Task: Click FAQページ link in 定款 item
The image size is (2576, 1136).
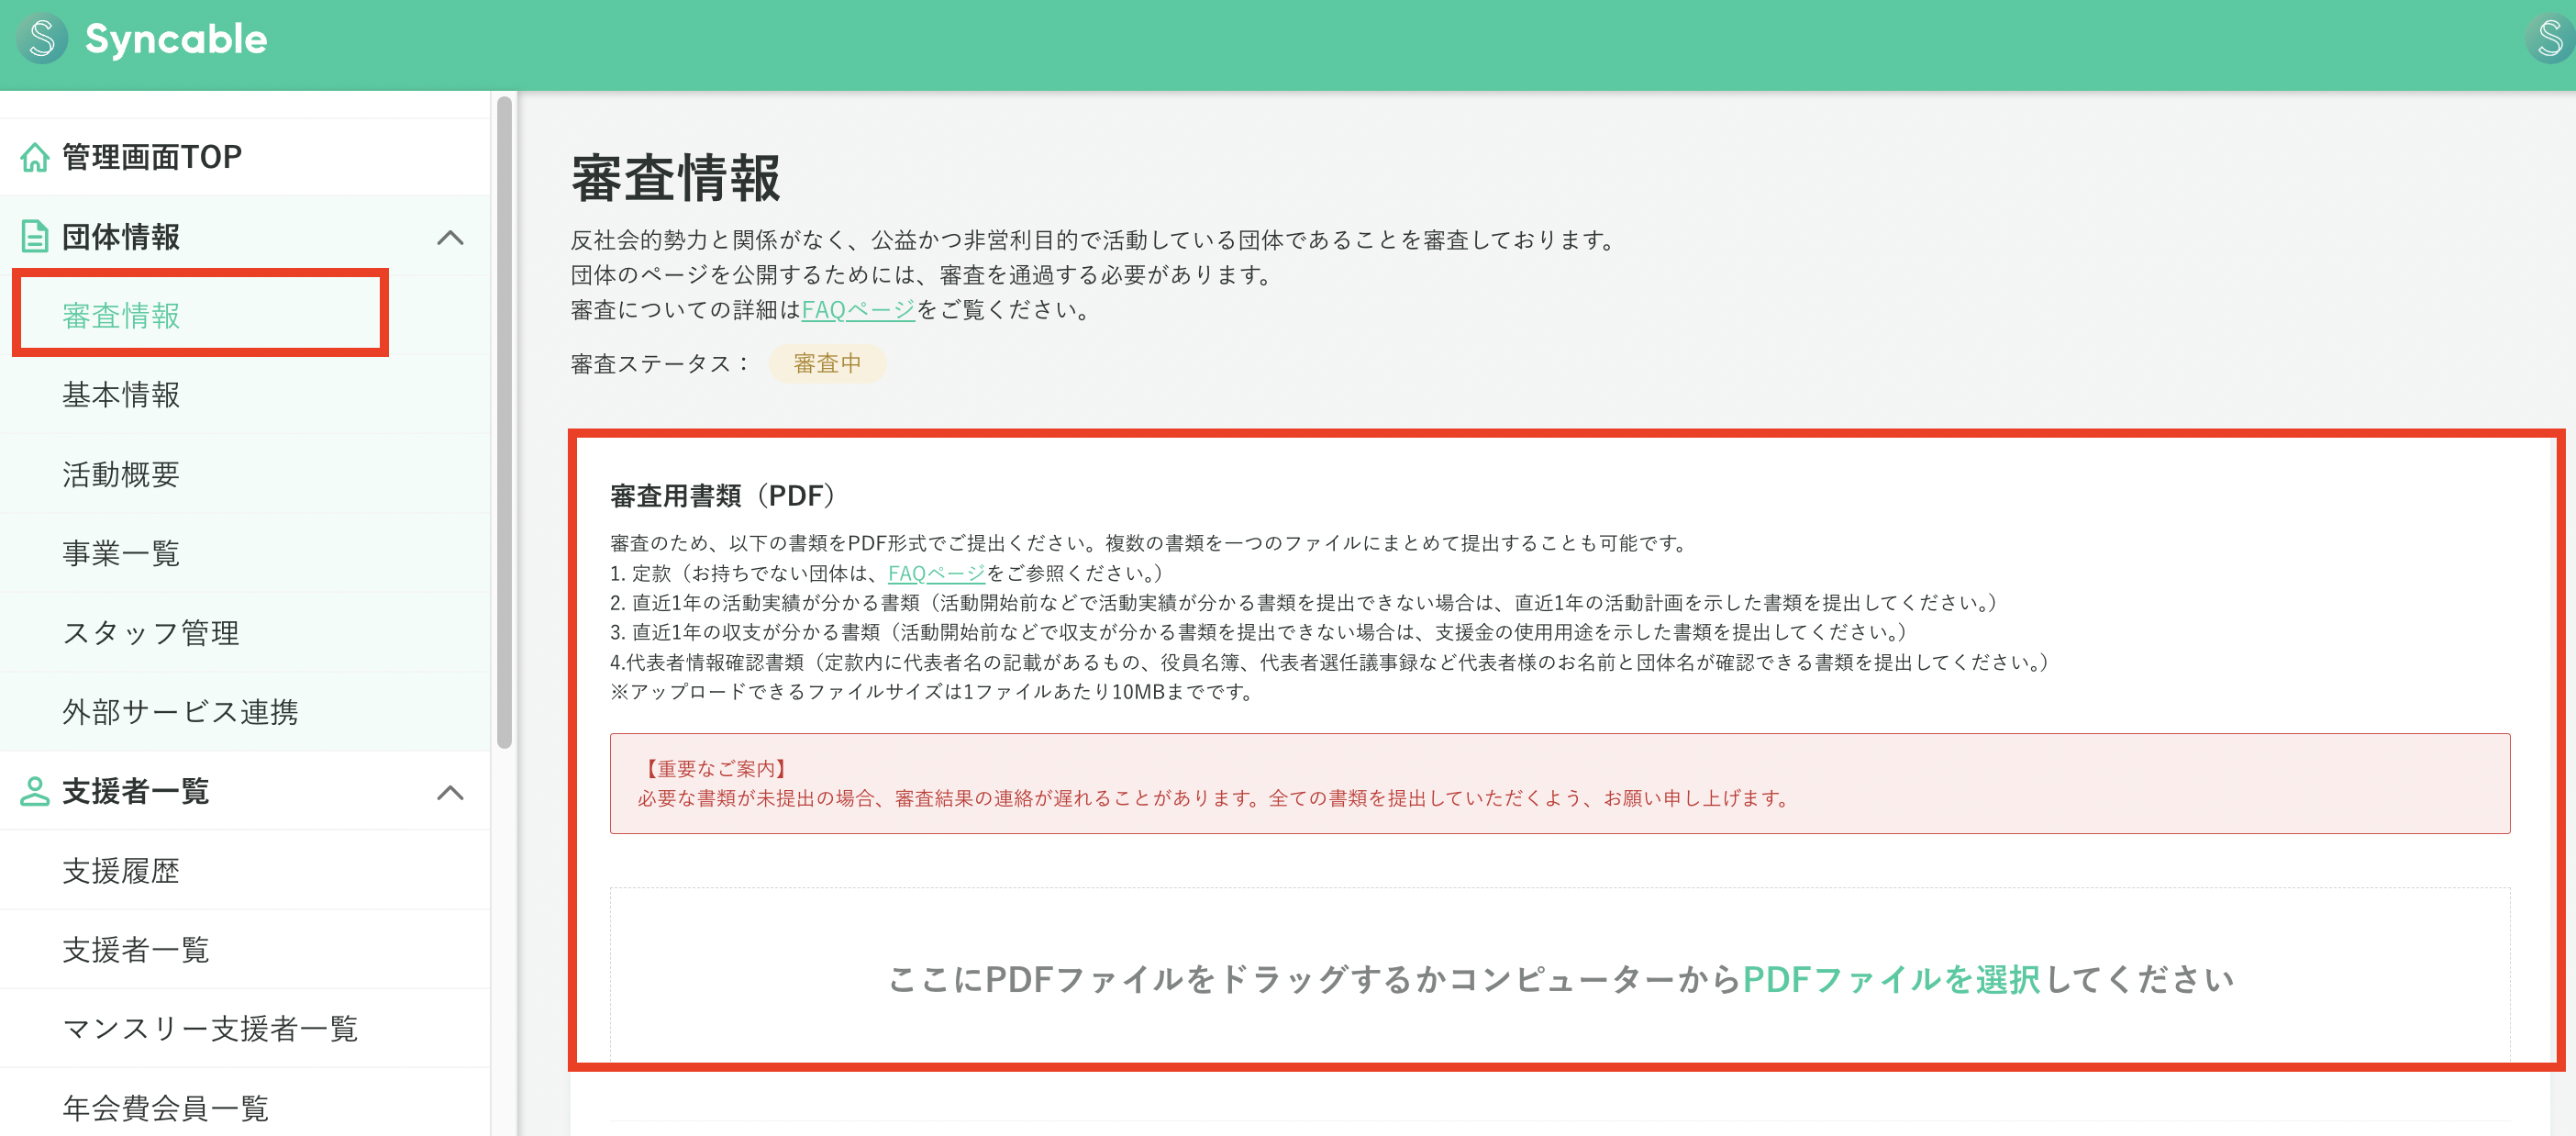Action: [936, 573]
